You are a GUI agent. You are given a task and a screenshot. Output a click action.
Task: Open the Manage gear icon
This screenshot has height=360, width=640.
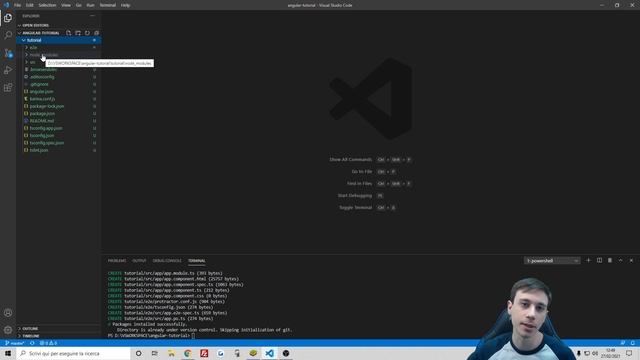[8, 330]
